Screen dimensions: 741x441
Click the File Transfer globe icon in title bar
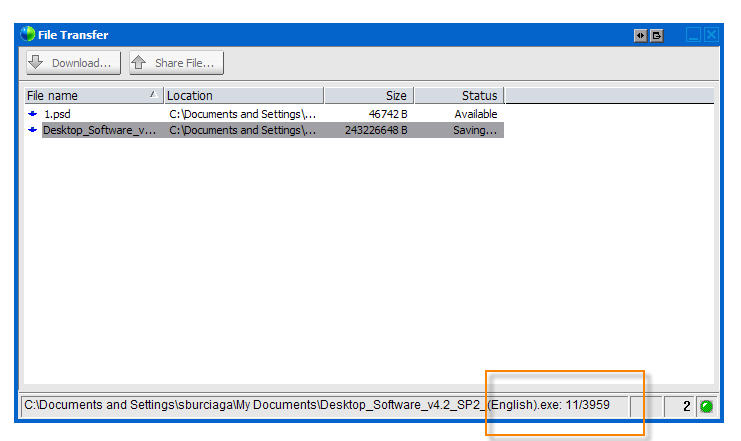[28, 35]
